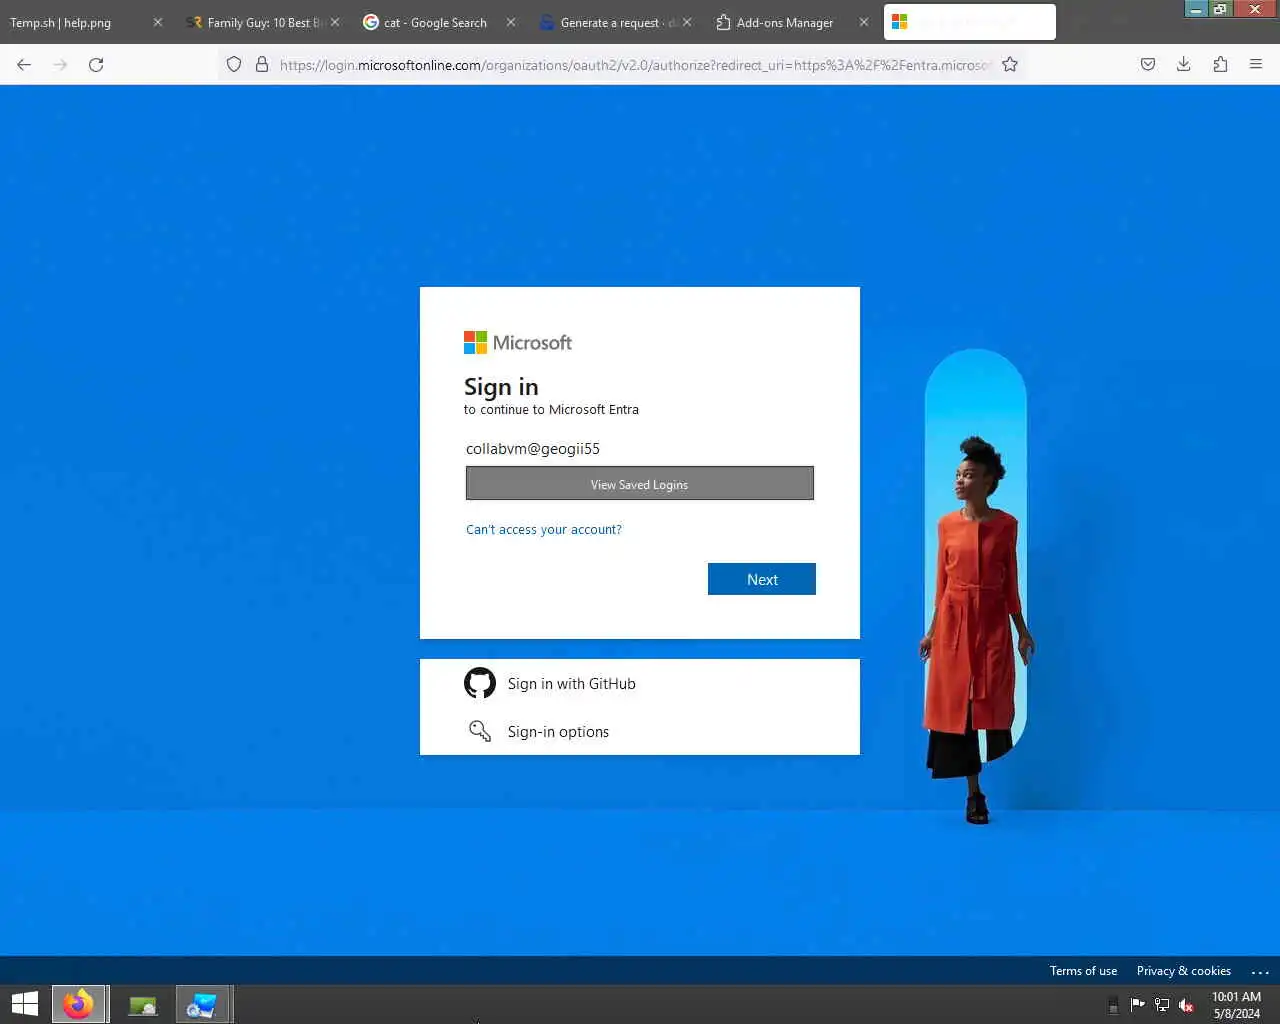The height and width of the screenshot is (1024, 1280).
Task: Click the muted volume tray icon
Action: [x=1186, y=1005]
